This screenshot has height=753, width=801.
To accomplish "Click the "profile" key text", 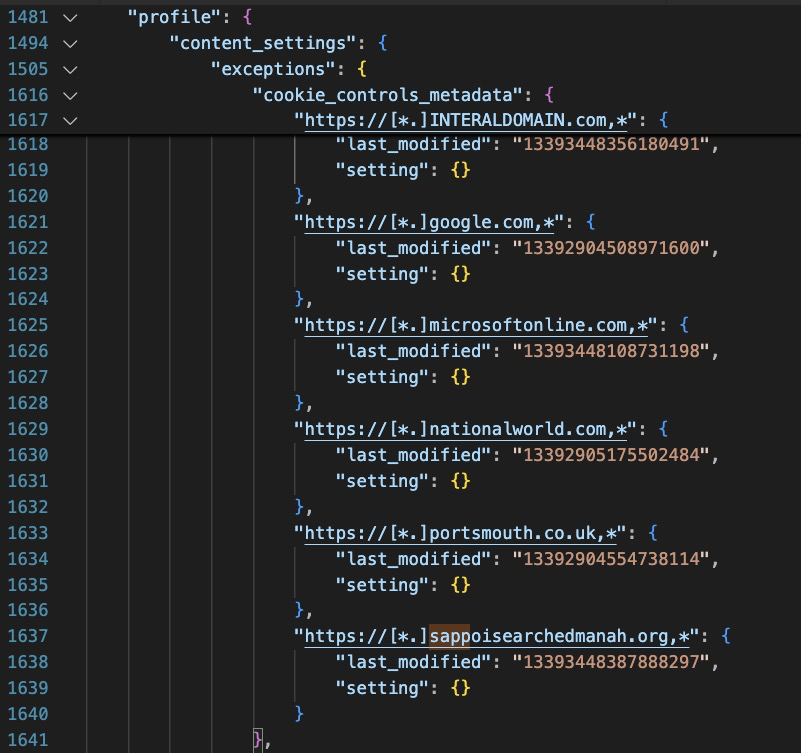I will (174, 18).
